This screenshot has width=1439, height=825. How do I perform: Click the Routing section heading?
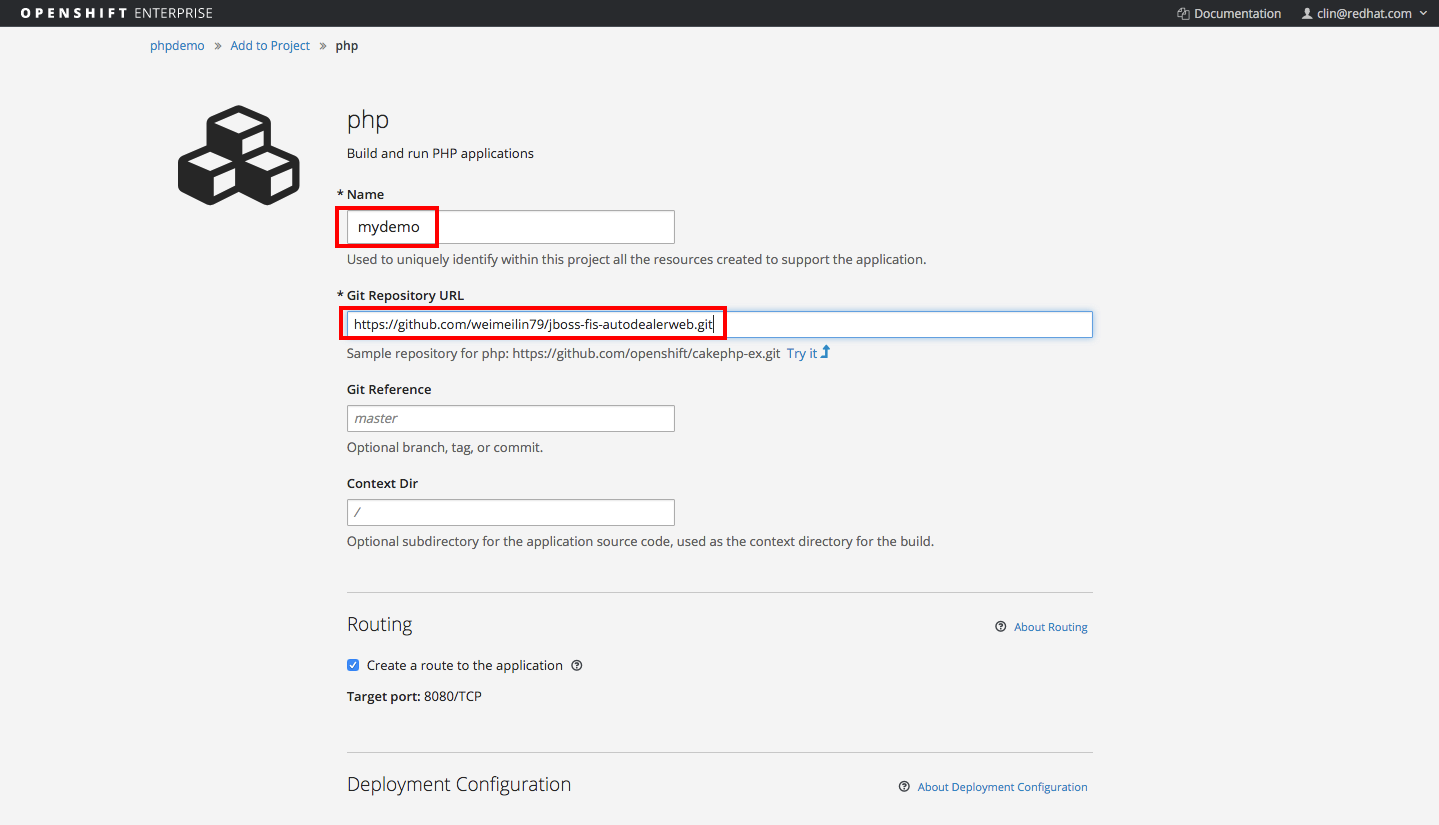379,625
